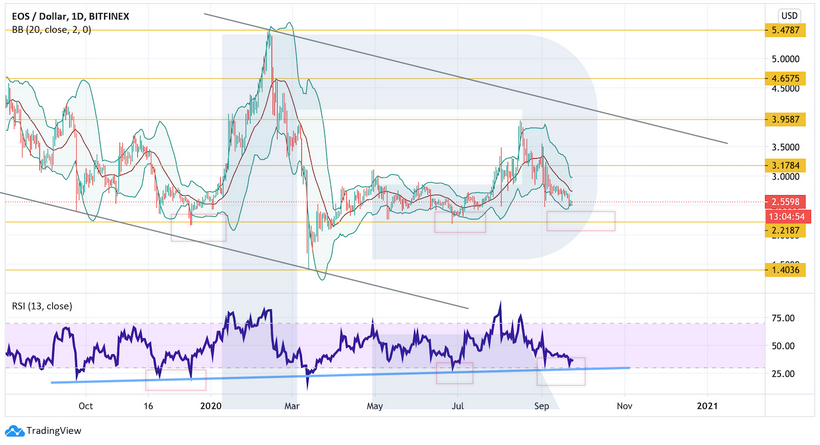Image resolution: width=820 pixels, height=445 pixels.
Task: Open the TradingView link text
Action: (x=54, y=431)
